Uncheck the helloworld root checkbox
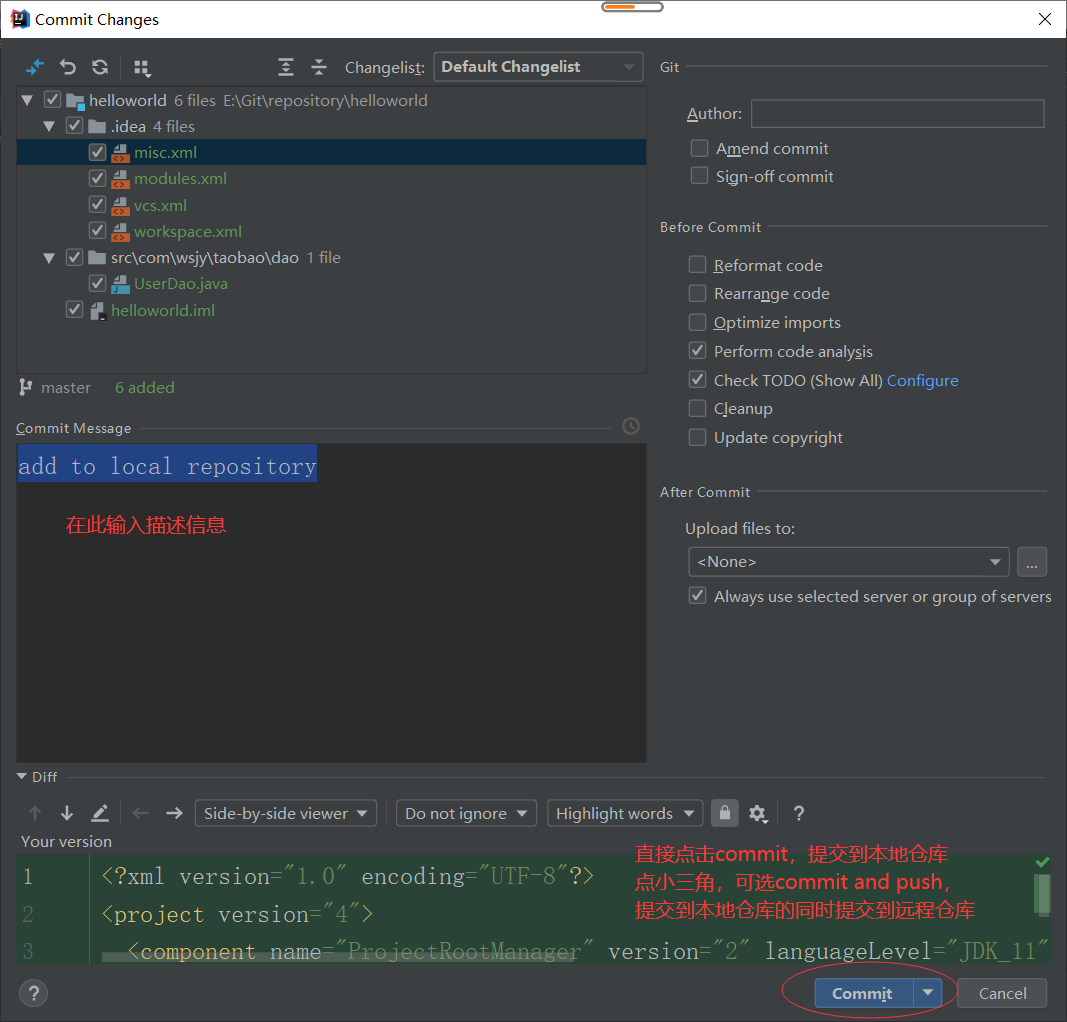1067x1022 pixels. click(52, 99)
